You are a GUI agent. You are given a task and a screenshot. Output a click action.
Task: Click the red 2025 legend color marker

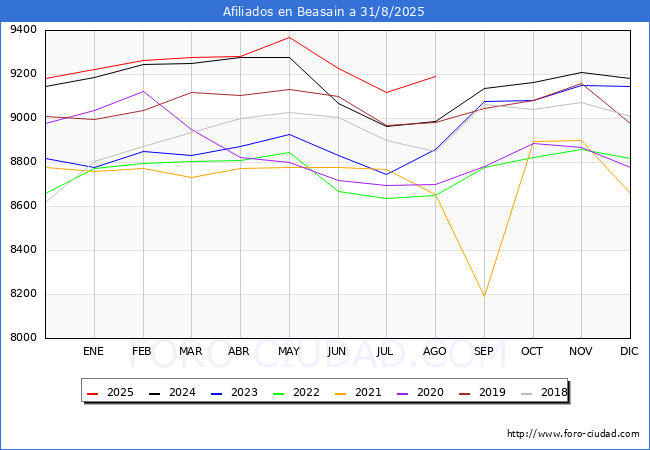pos(93,393)
